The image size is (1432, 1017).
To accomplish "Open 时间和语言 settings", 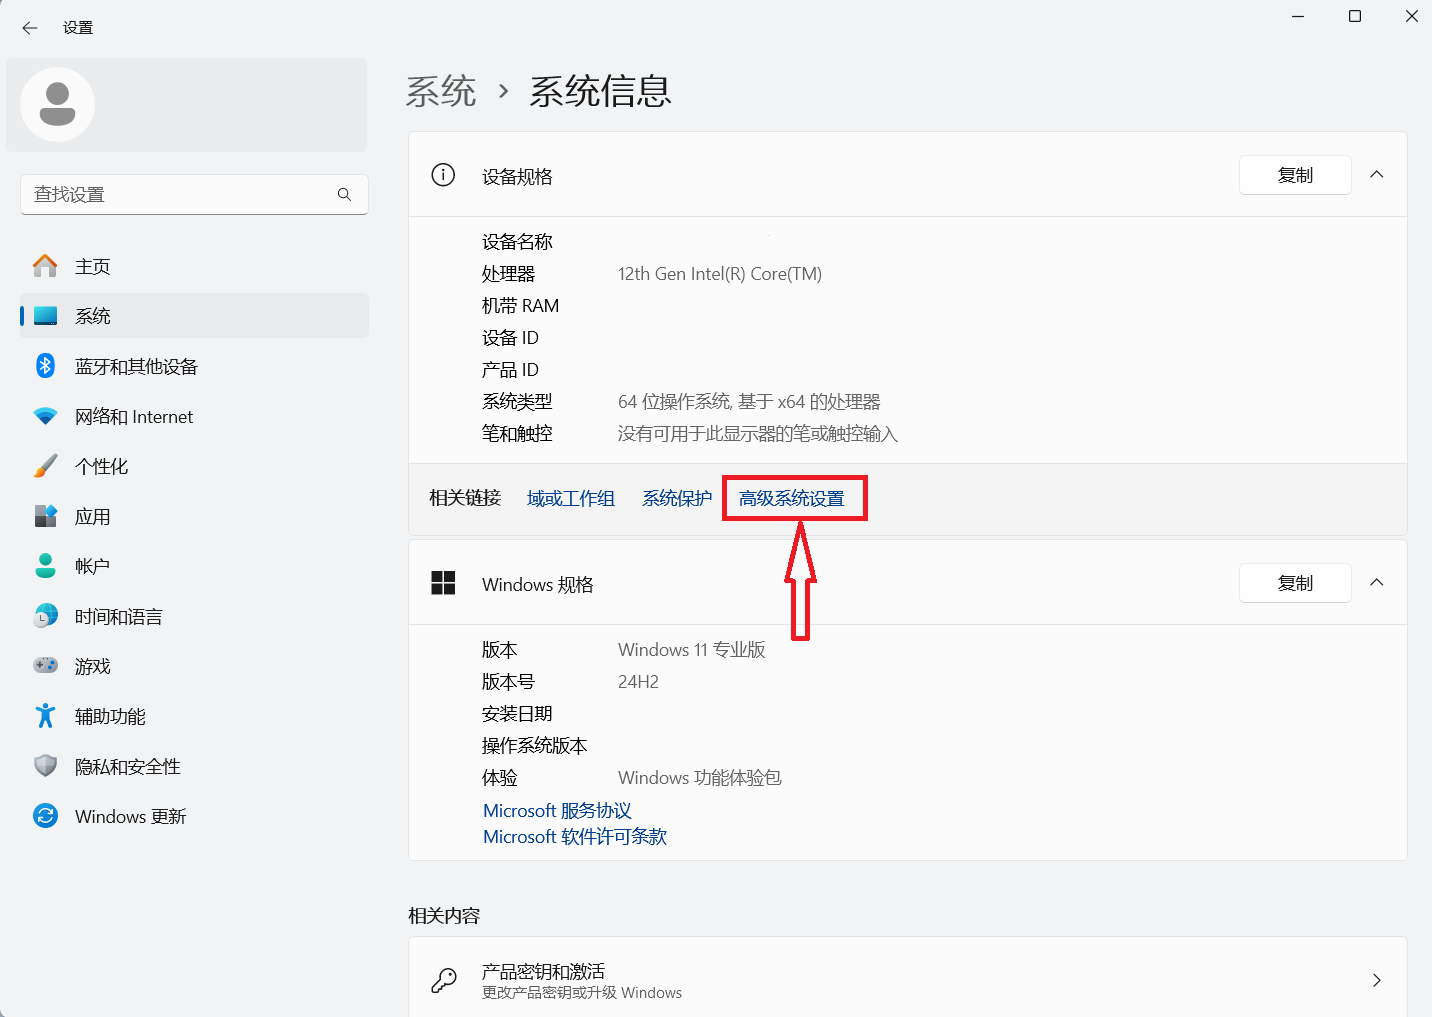I will click(x=118, y=616).
